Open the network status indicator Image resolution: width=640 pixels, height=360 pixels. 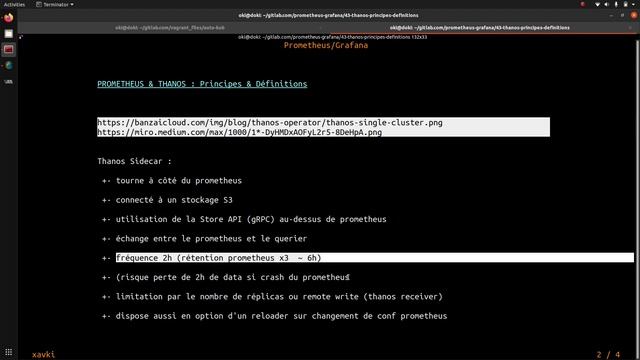[598, 4]
